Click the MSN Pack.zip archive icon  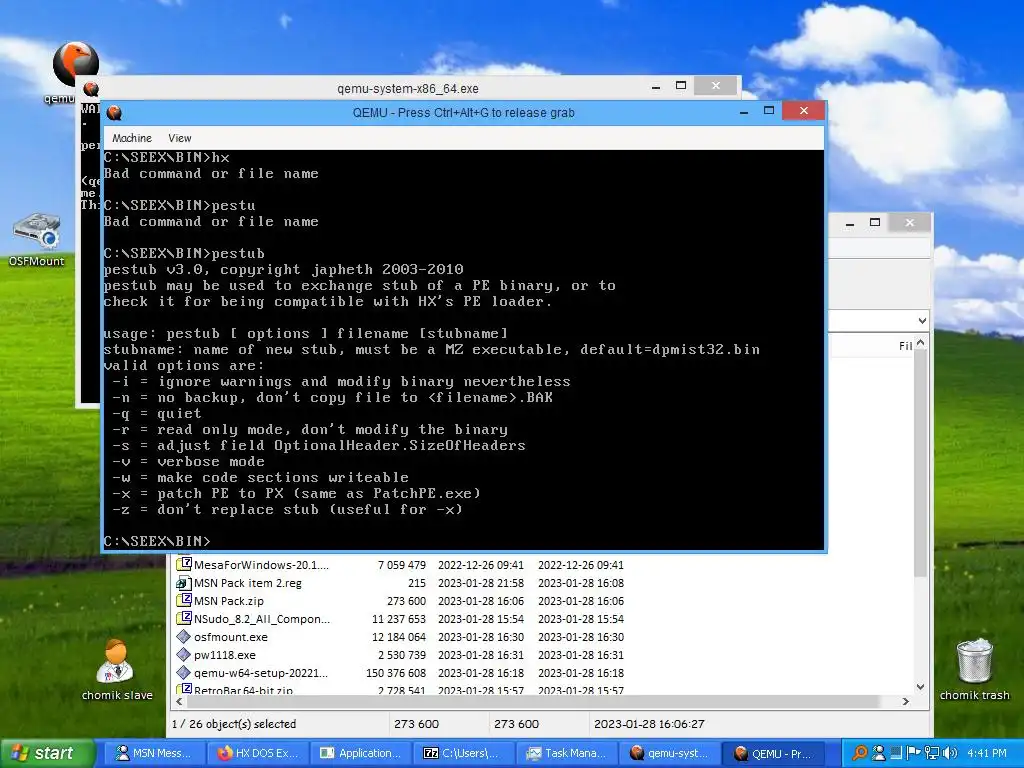click(x=184, y=600)
